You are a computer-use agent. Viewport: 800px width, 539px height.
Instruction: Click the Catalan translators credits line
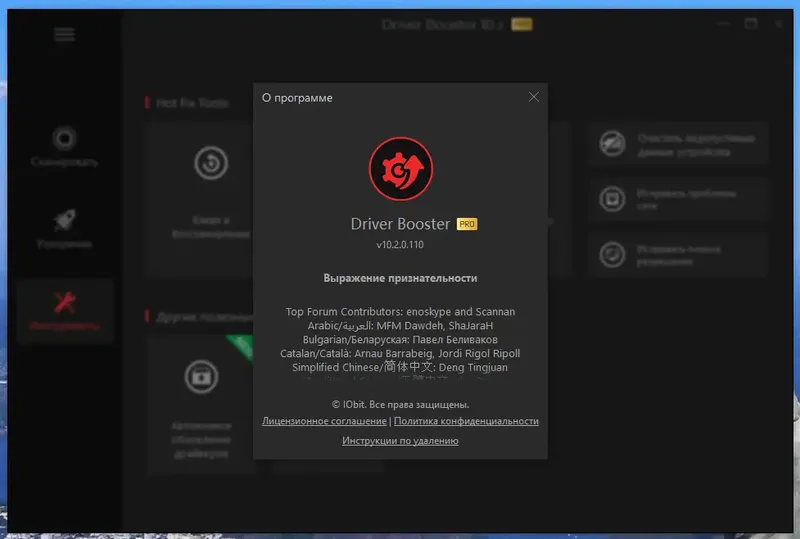click(x=401, y=353)
